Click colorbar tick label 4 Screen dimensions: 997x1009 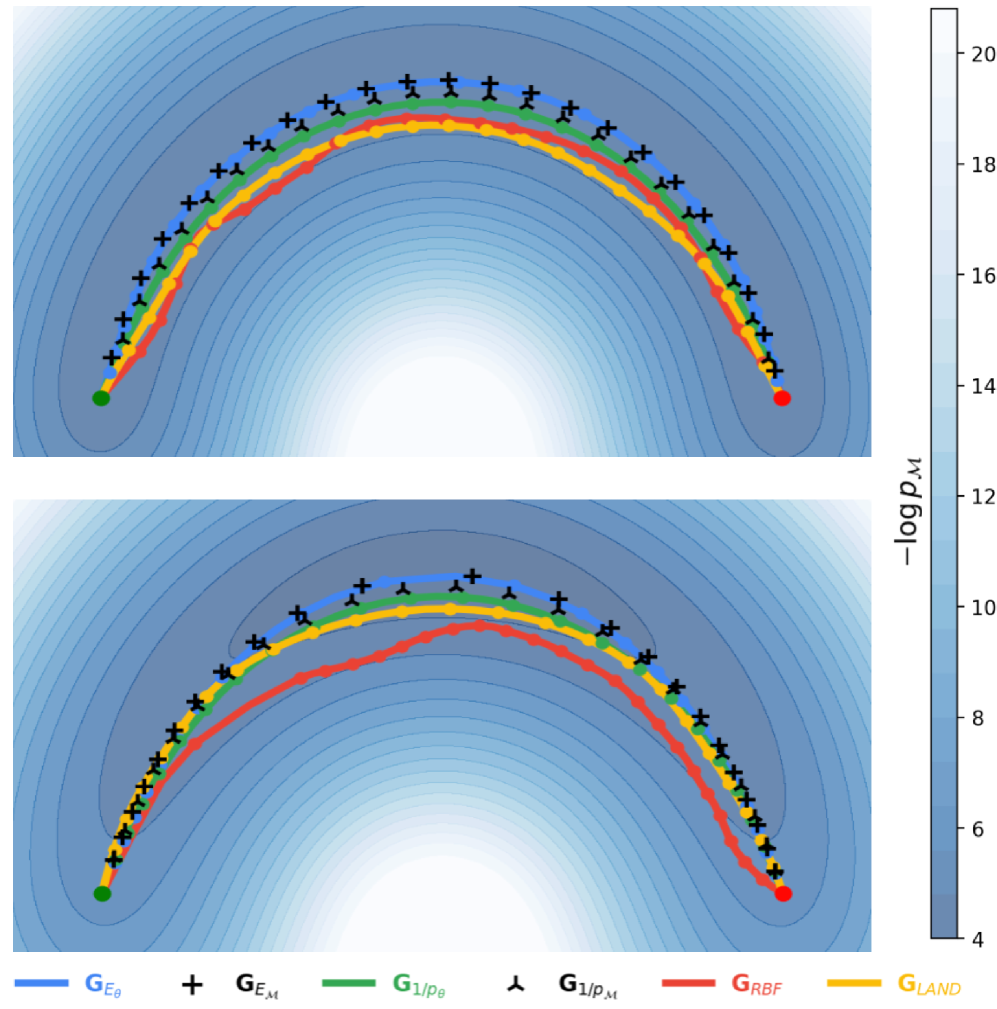pyautogui.click(x=977, y=940)
